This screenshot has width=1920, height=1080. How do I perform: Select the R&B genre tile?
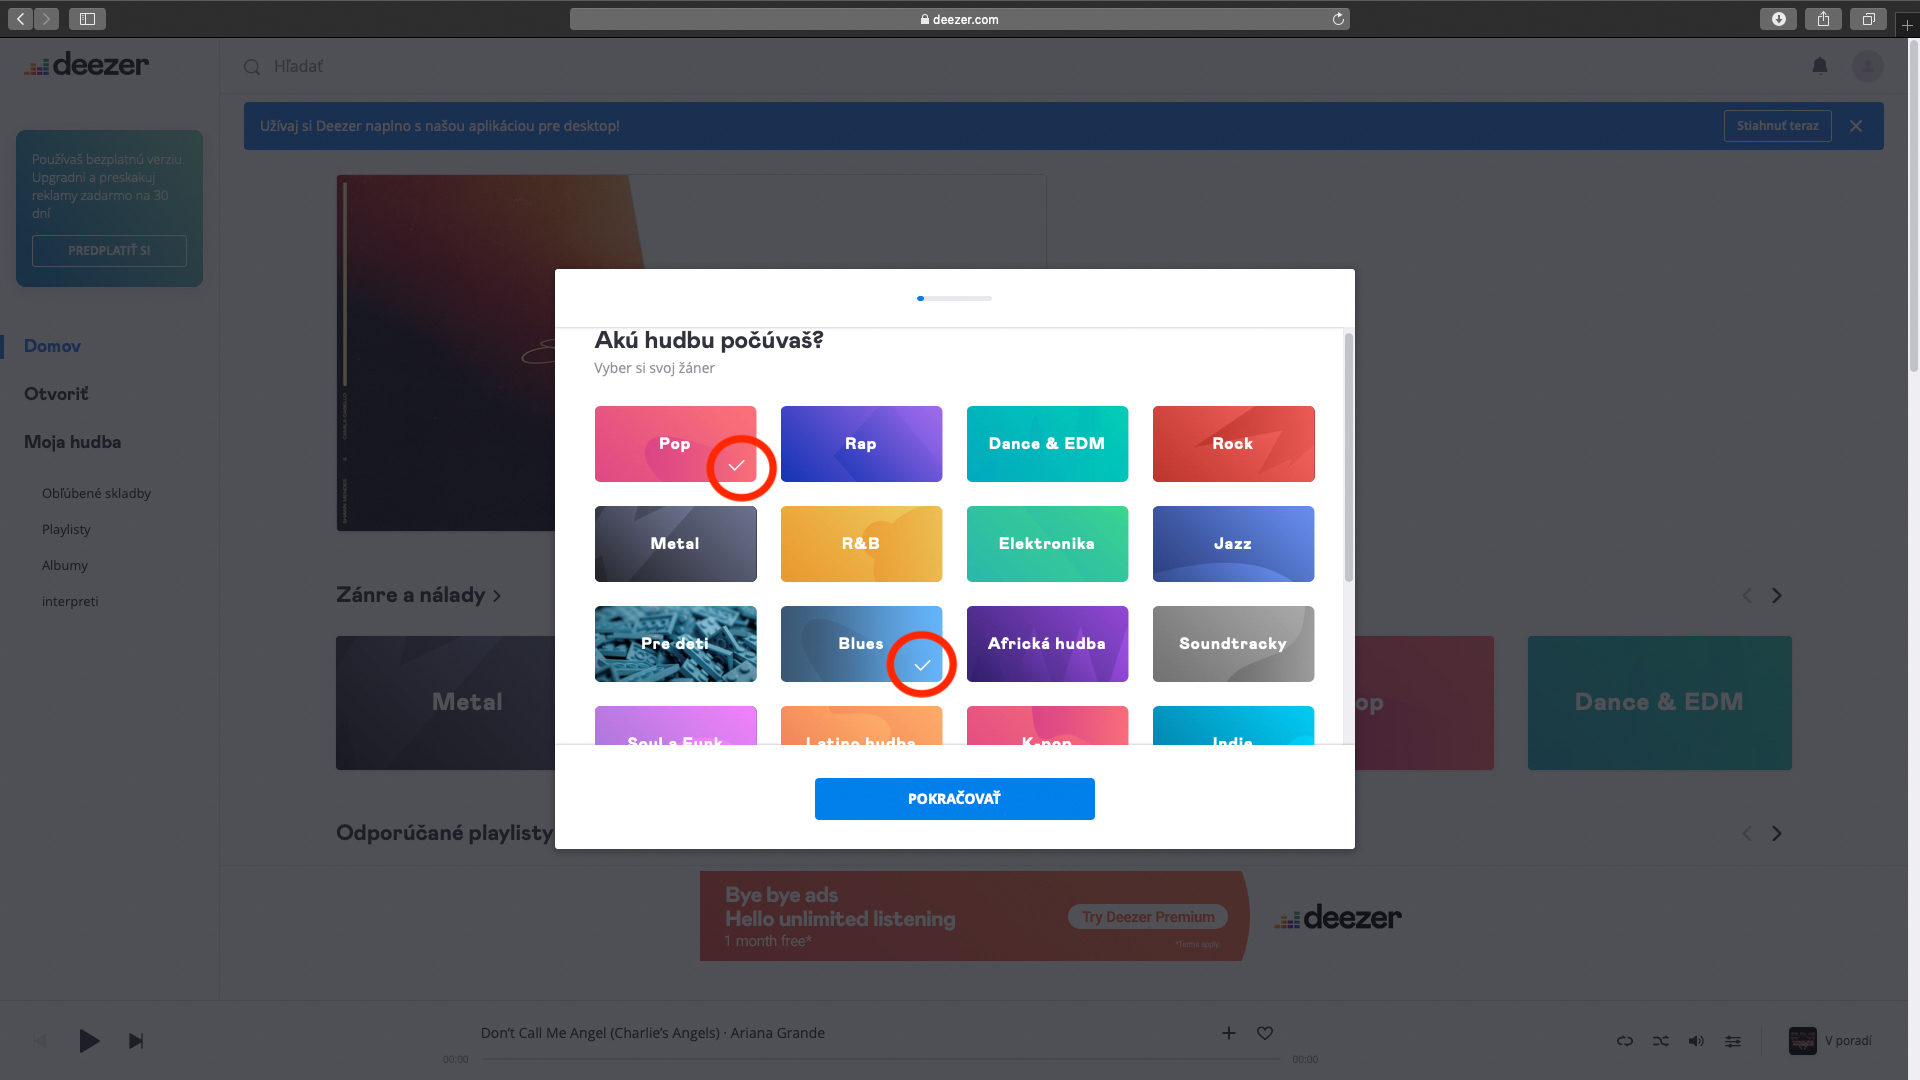[x=861, y=544]
